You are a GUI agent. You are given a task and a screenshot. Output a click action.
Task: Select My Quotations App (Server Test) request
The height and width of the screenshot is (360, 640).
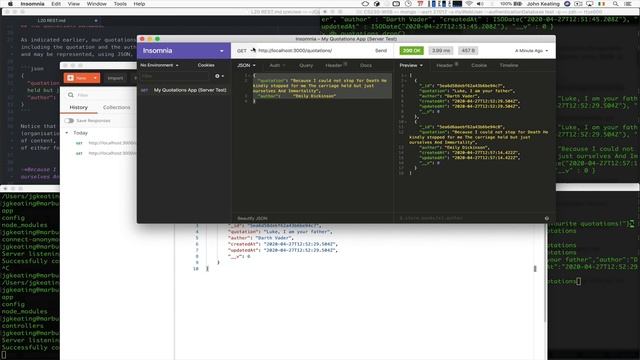point(184,90)
